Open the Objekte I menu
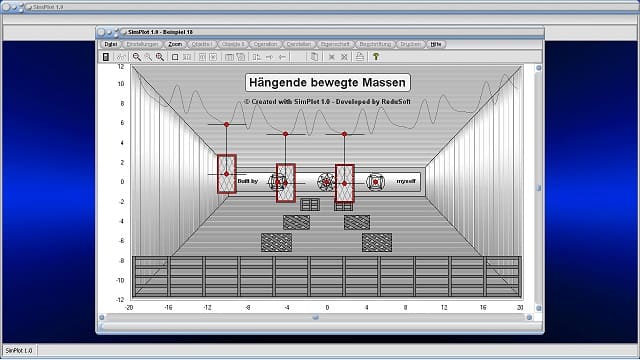The image size is (640, 360). [x=202, y=44]
